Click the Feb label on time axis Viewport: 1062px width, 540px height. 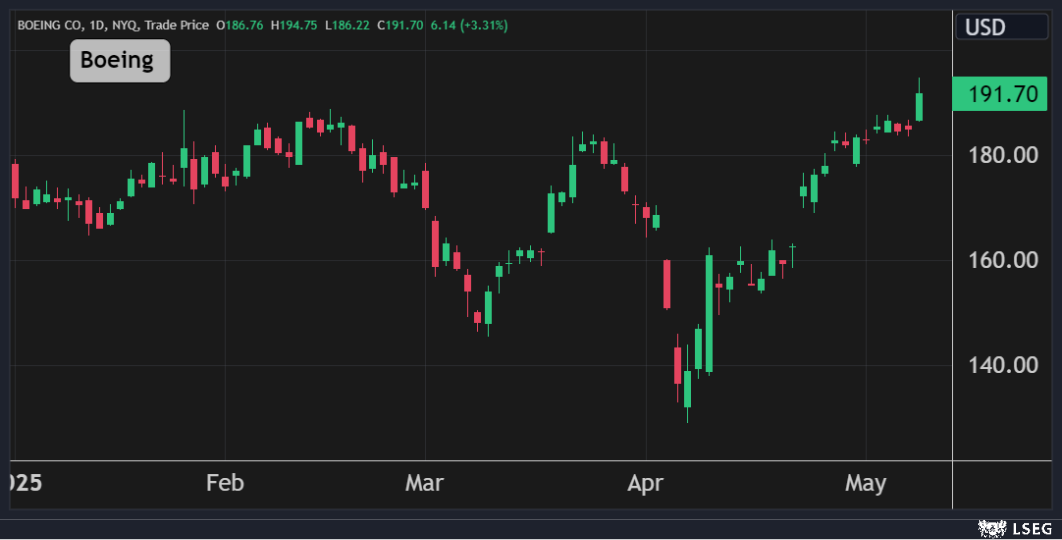(225, 484)
